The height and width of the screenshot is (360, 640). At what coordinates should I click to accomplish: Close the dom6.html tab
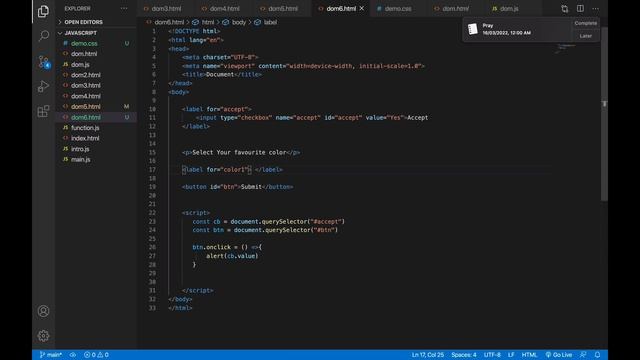pos(362,8)
